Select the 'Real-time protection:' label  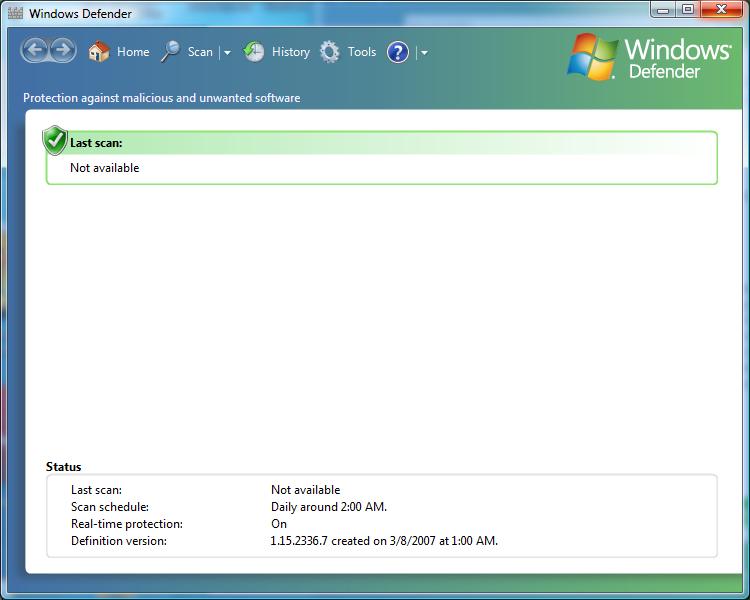click(x=127, y=524)
